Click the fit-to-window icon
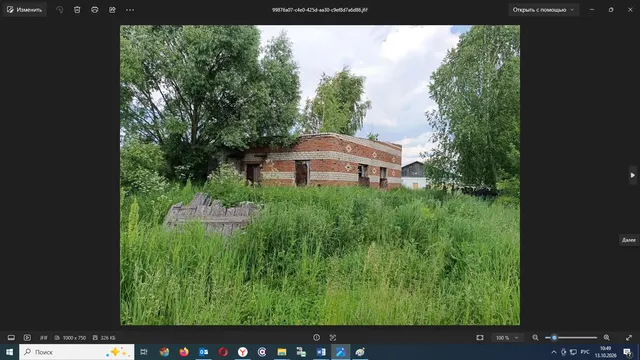Image resolution: width=640 pixels, height=360 pixels. point(480,338)
